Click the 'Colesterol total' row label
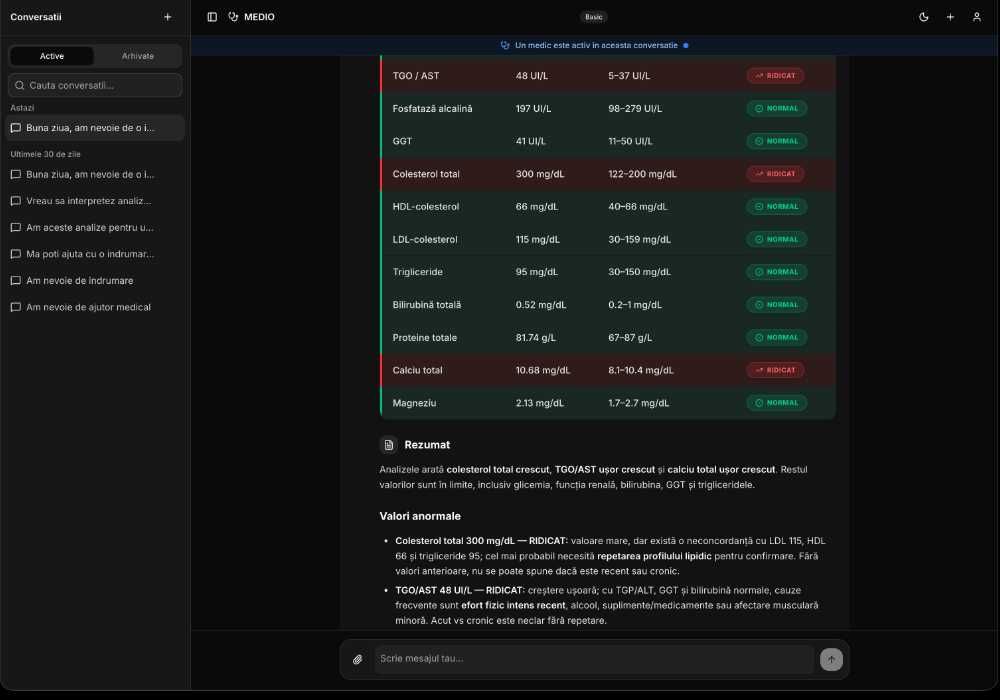Screen dimensions: 1000x700 coord(426,174)
